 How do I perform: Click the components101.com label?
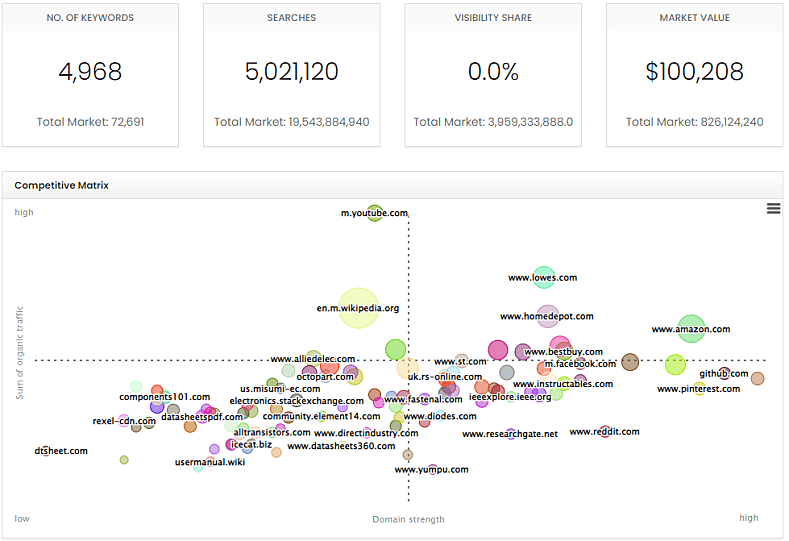[165, 397]
